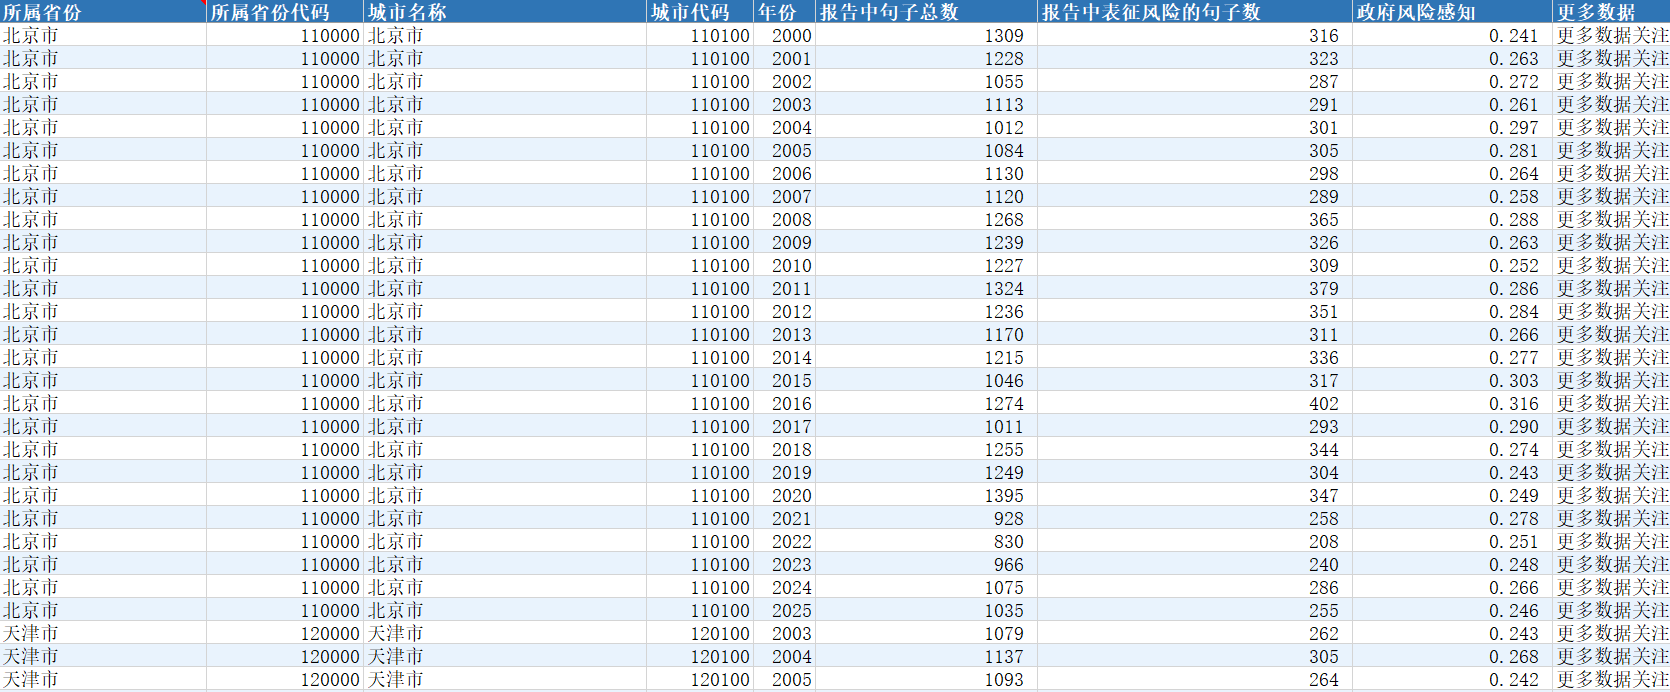Click sentence total 1113
Viewport: 1670px width, 692px height.
click(x=1004, y=104)
